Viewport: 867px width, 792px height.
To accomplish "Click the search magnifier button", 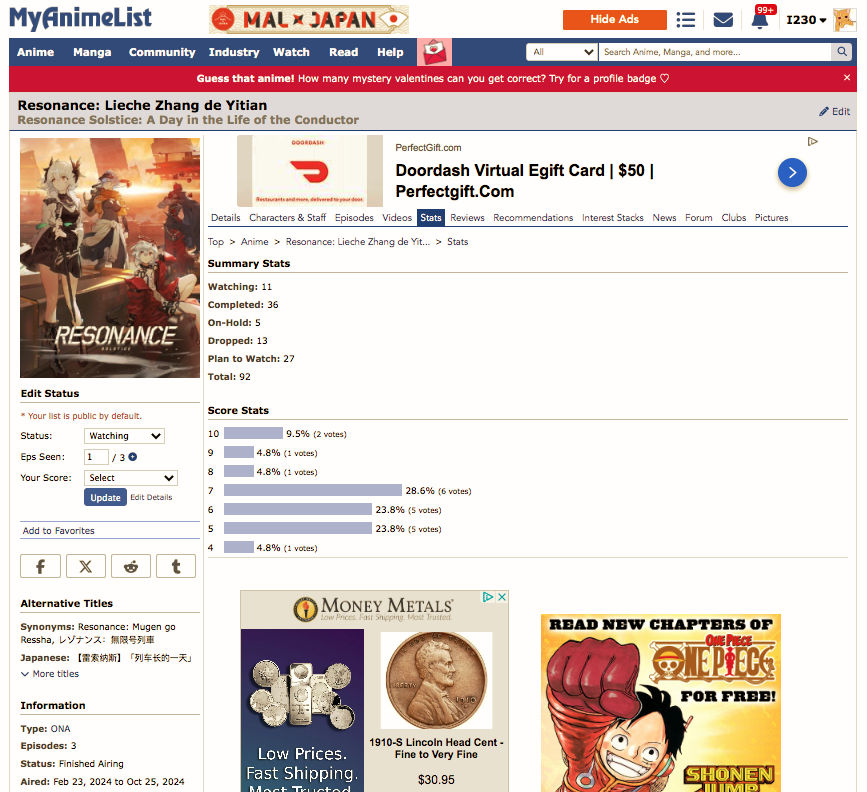I will coord(842,51).
